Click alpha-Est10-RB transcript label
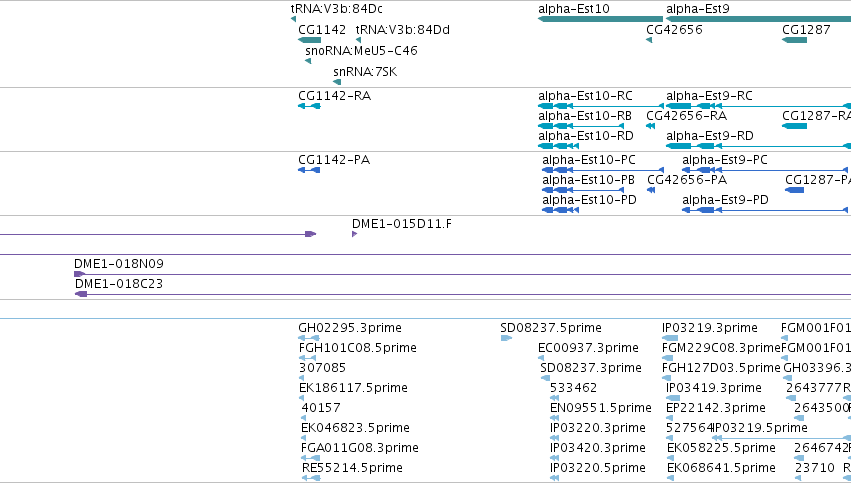The height and width of the screenshot is (483, 851). click(x=585, y=116)
